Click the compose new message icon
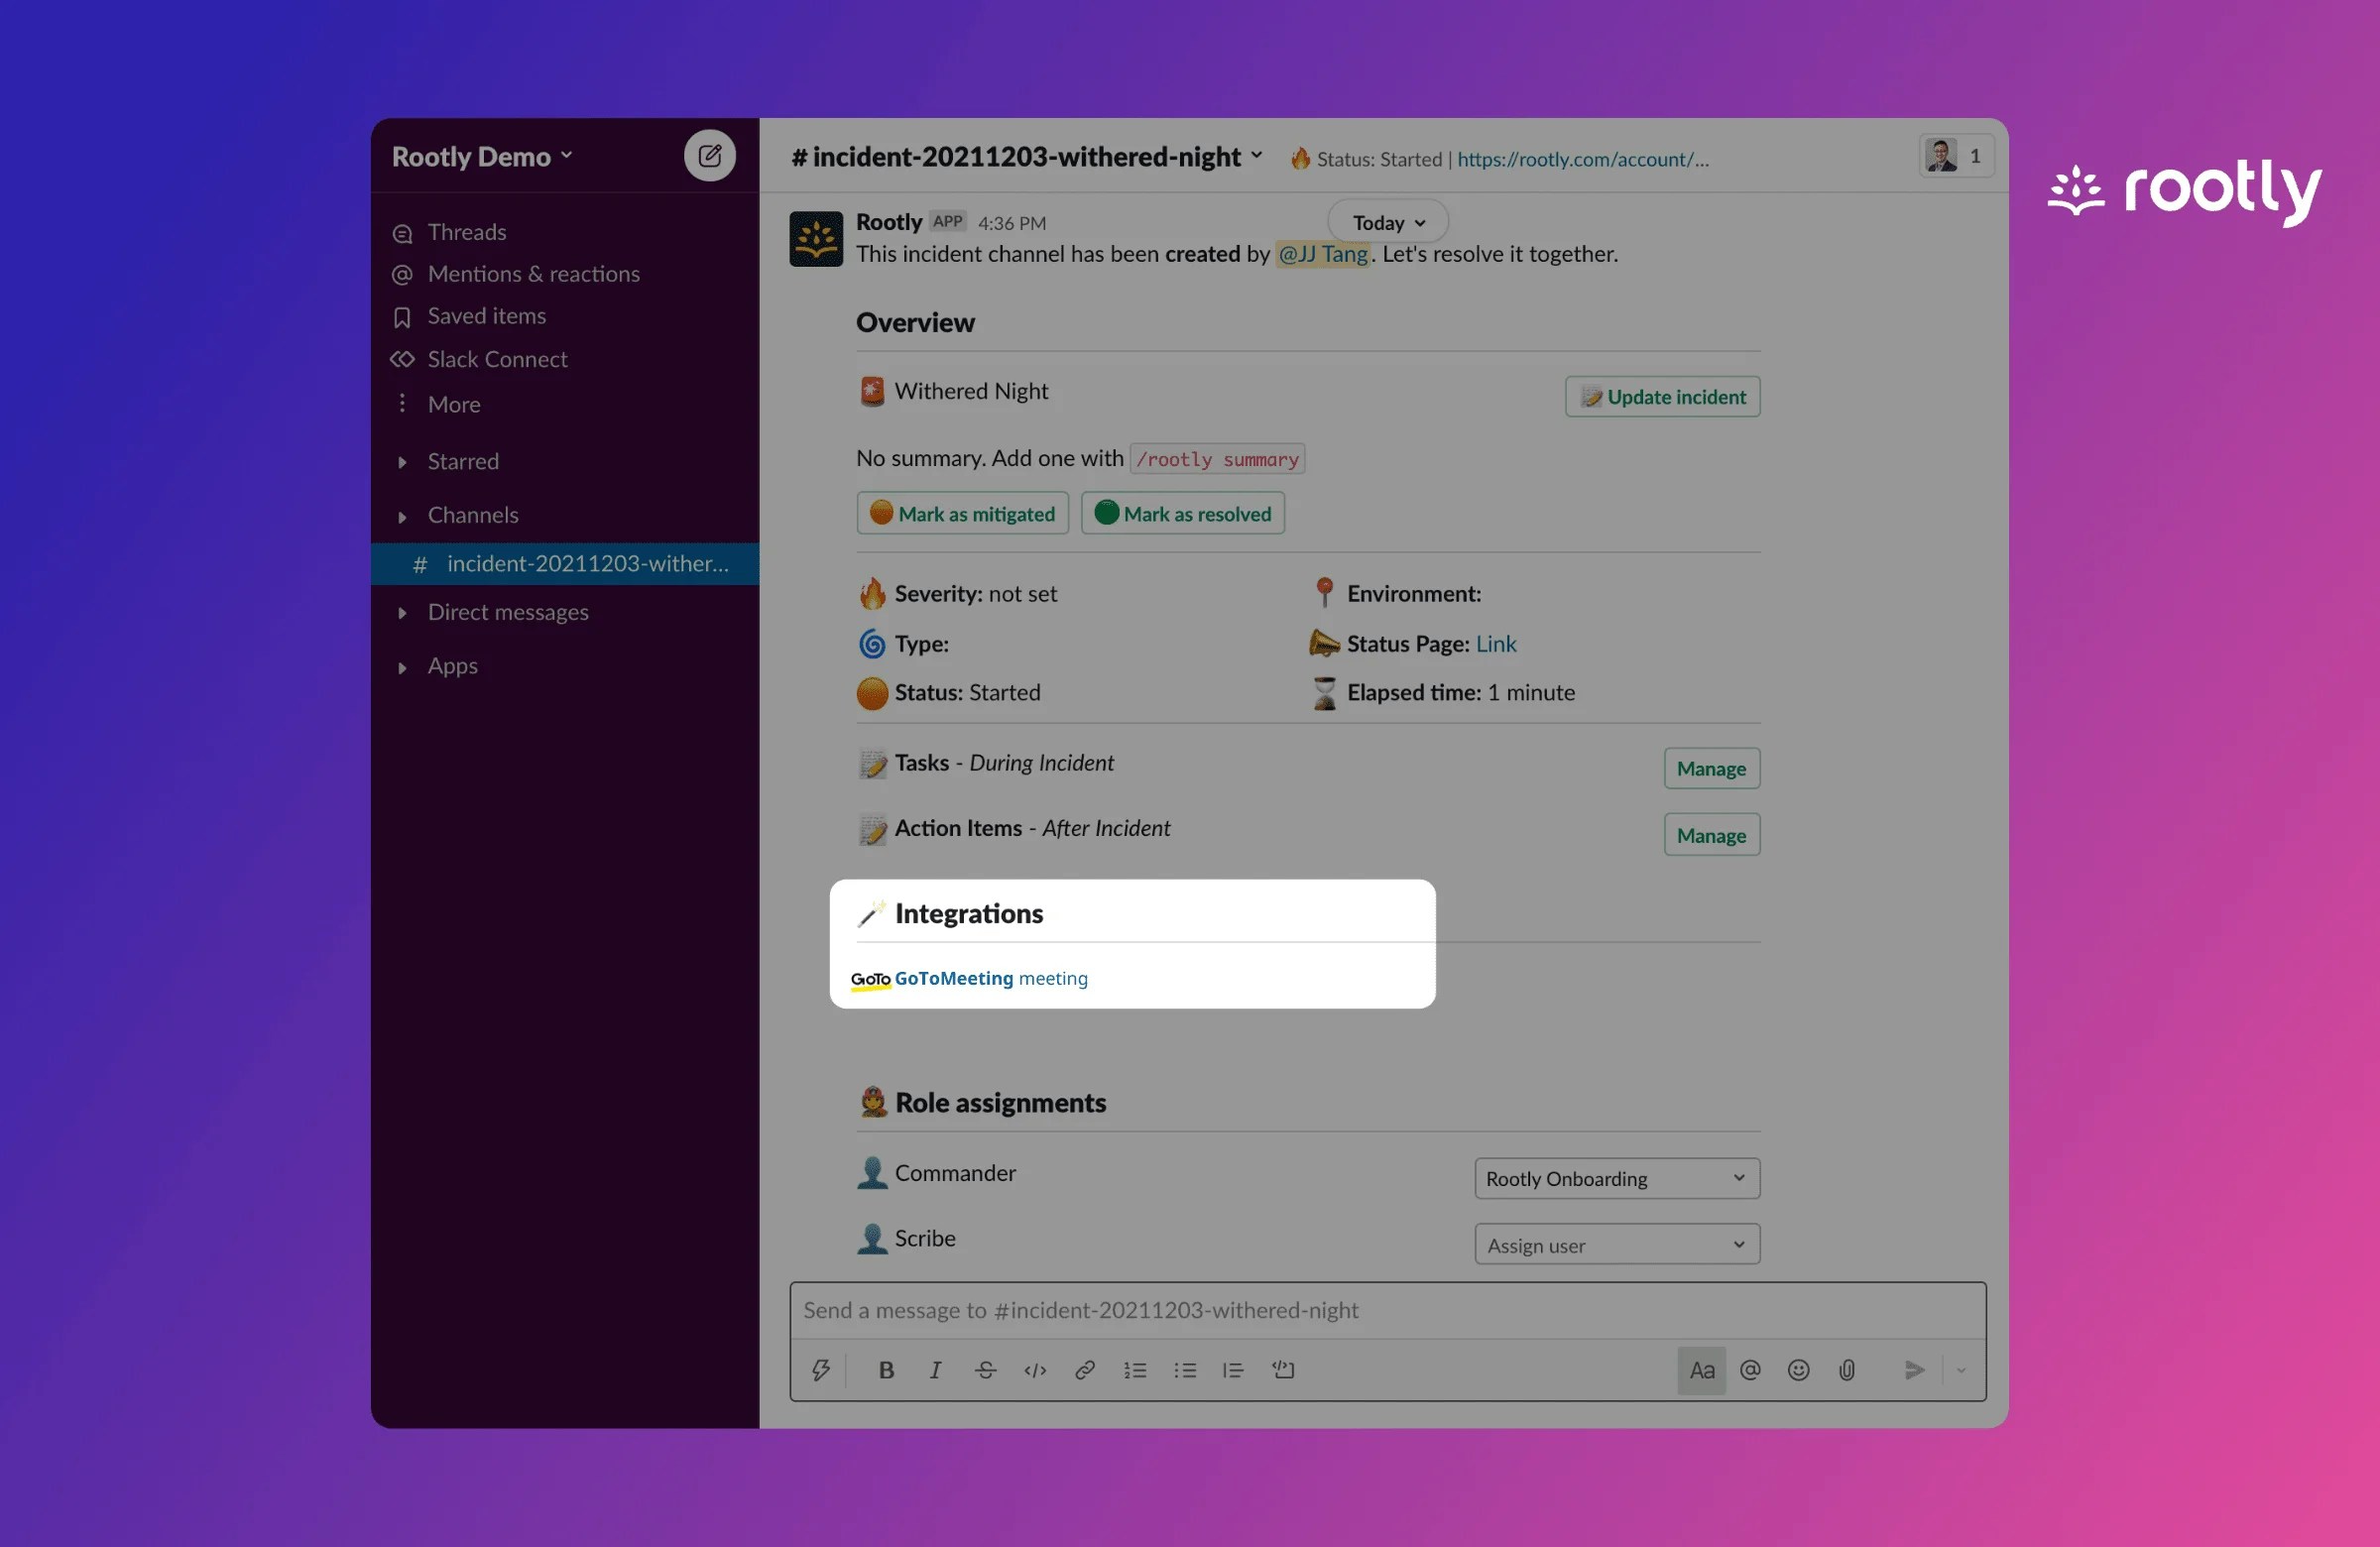Screen dimensions: 2380x1547 pos(709,155)
